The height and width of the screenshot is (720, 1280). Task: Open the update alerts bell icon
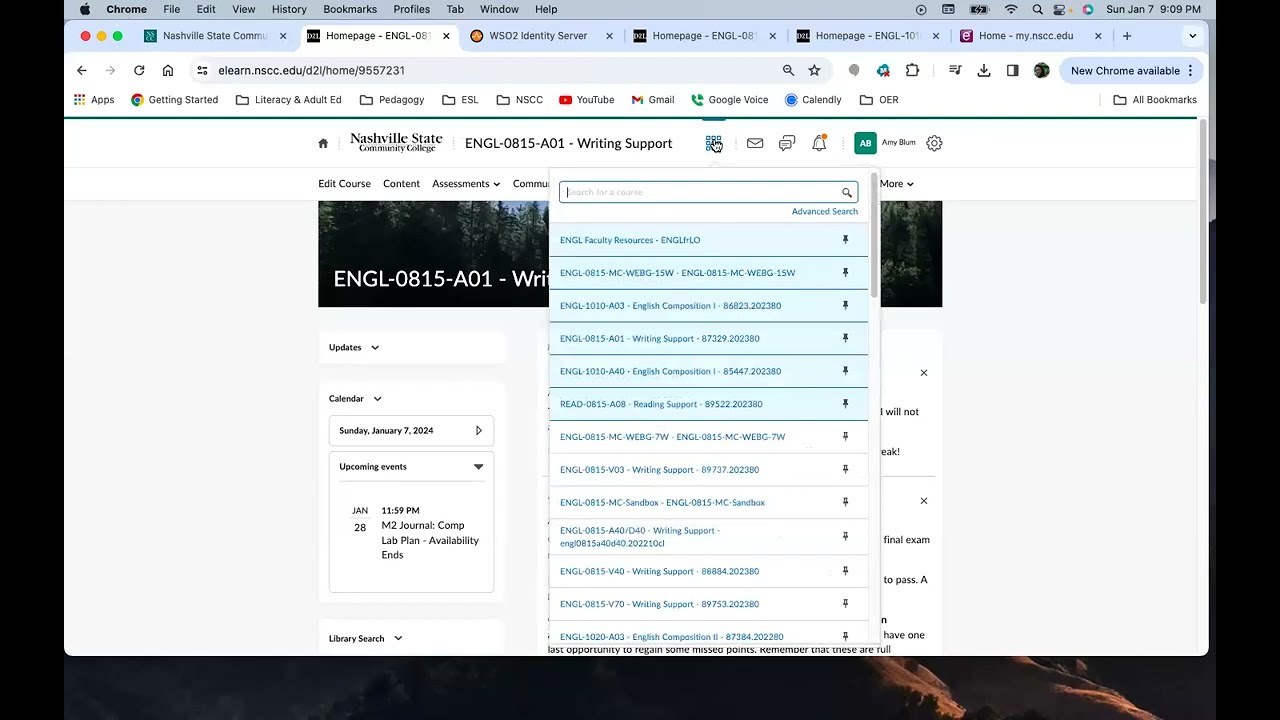tap(819, 143)
